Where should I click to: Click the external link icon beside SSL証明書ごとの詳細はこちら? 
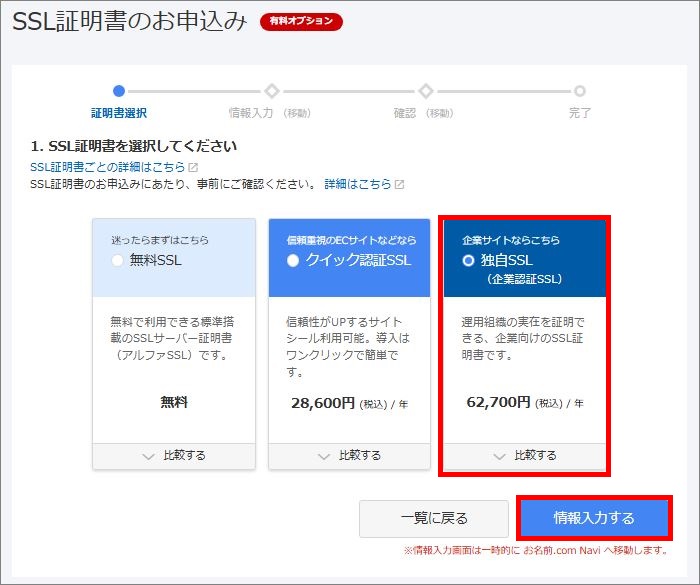(x=193, y=167)
